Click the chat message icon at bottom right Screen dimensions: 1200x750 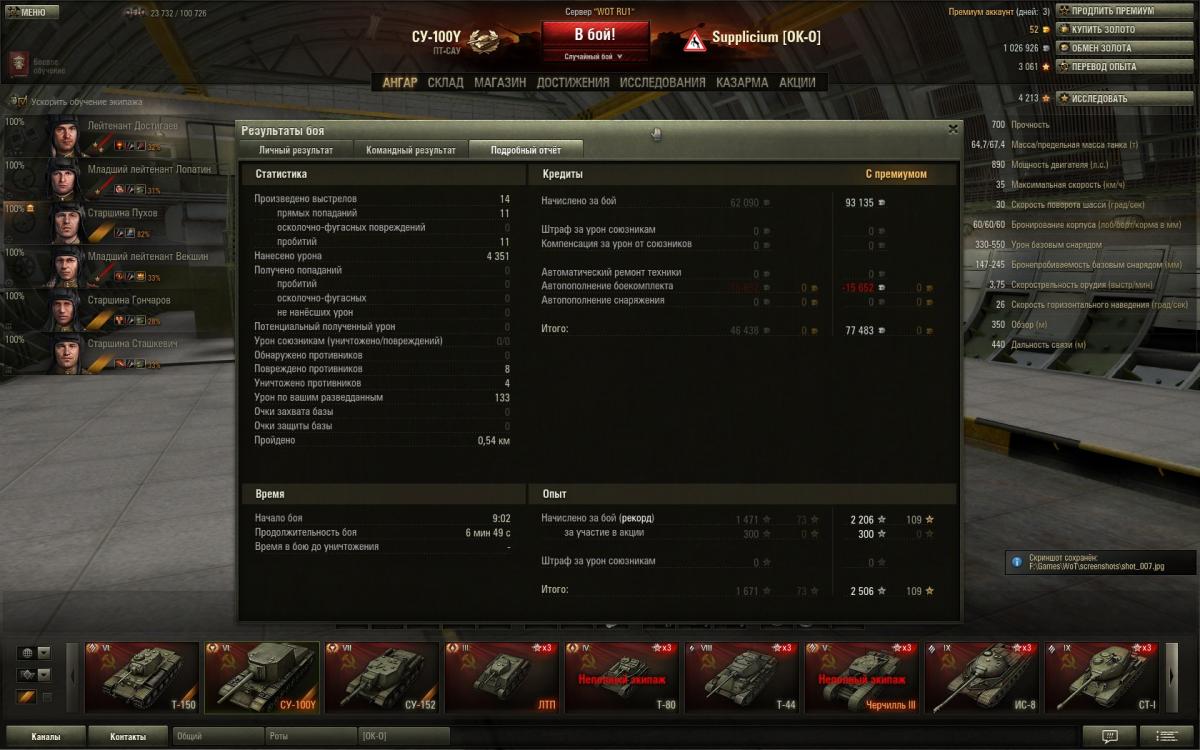(x=1110, y=737)
